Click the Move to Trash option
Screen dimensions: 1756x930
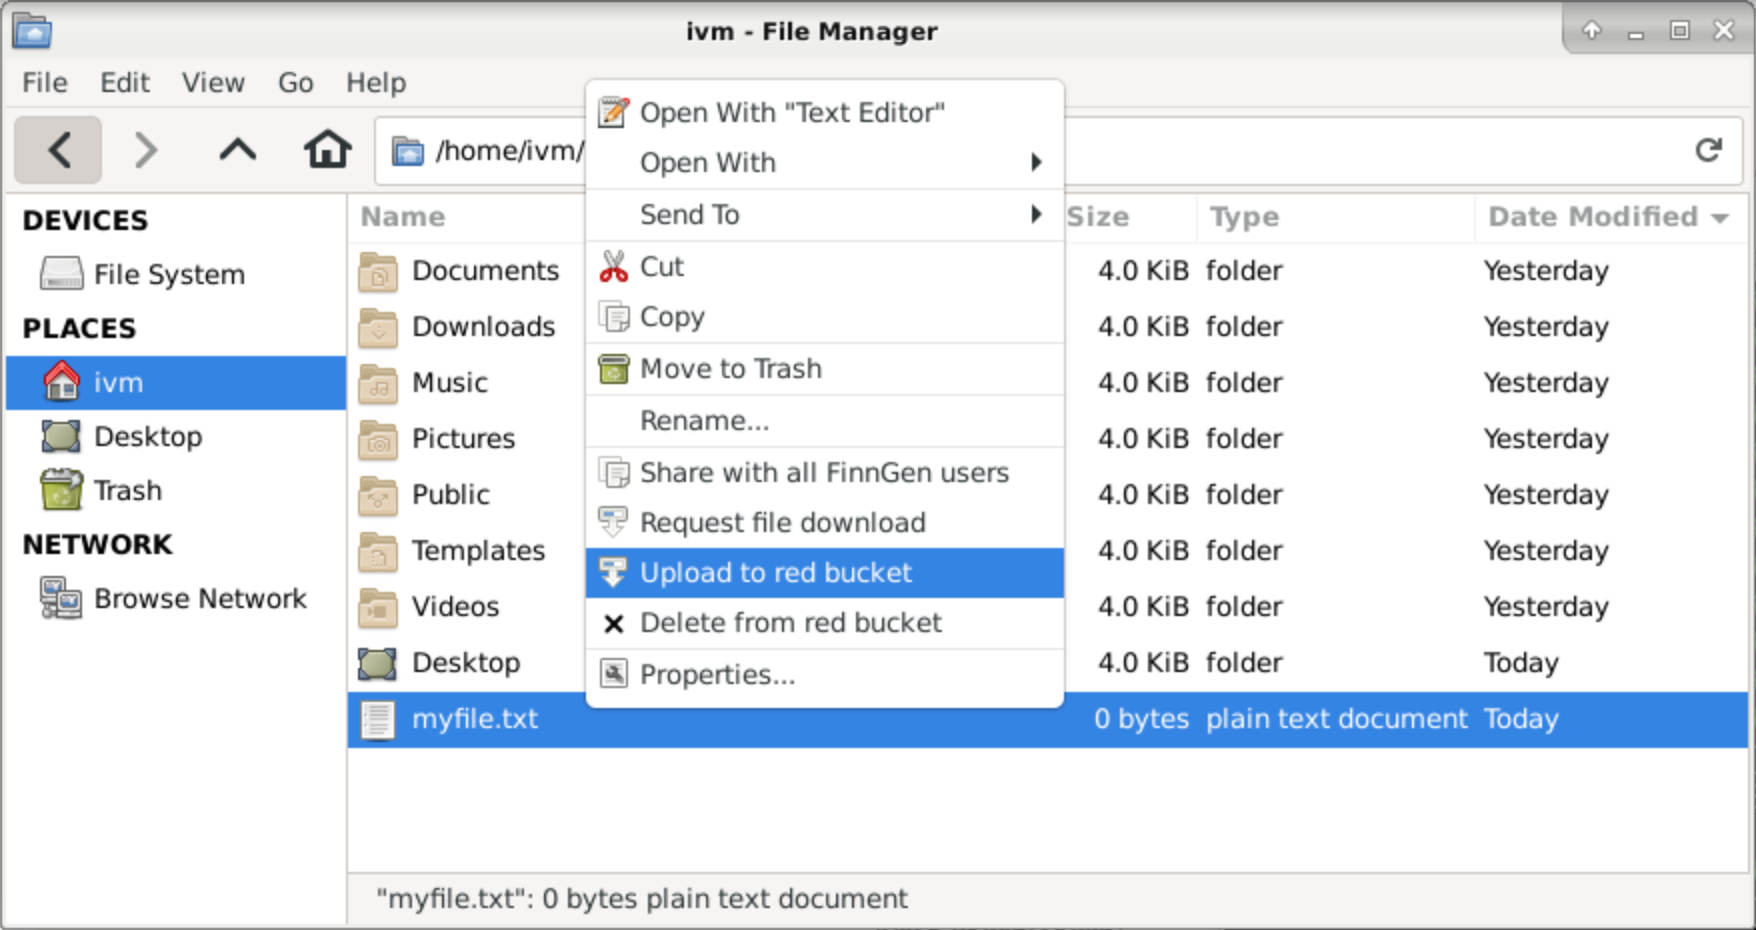point(730,369)
